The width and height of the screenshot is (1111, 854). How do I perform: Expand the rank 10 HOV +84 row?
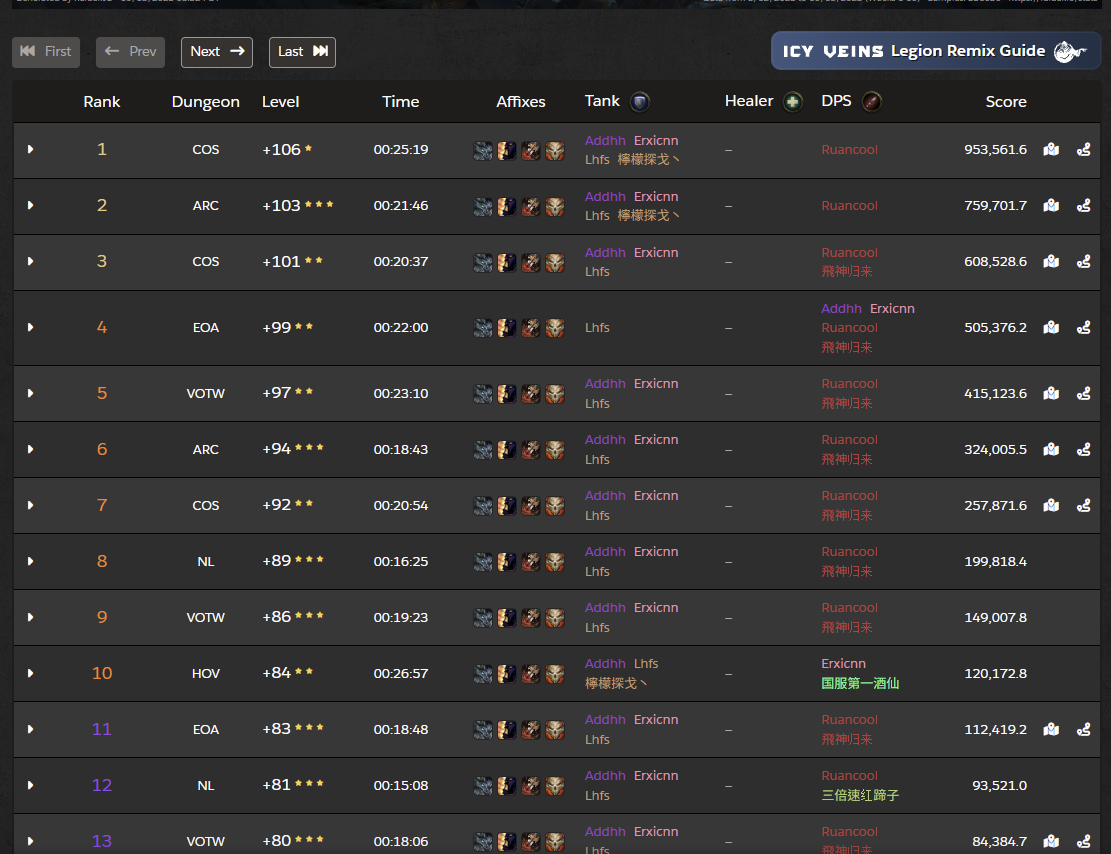coord(30,673)
